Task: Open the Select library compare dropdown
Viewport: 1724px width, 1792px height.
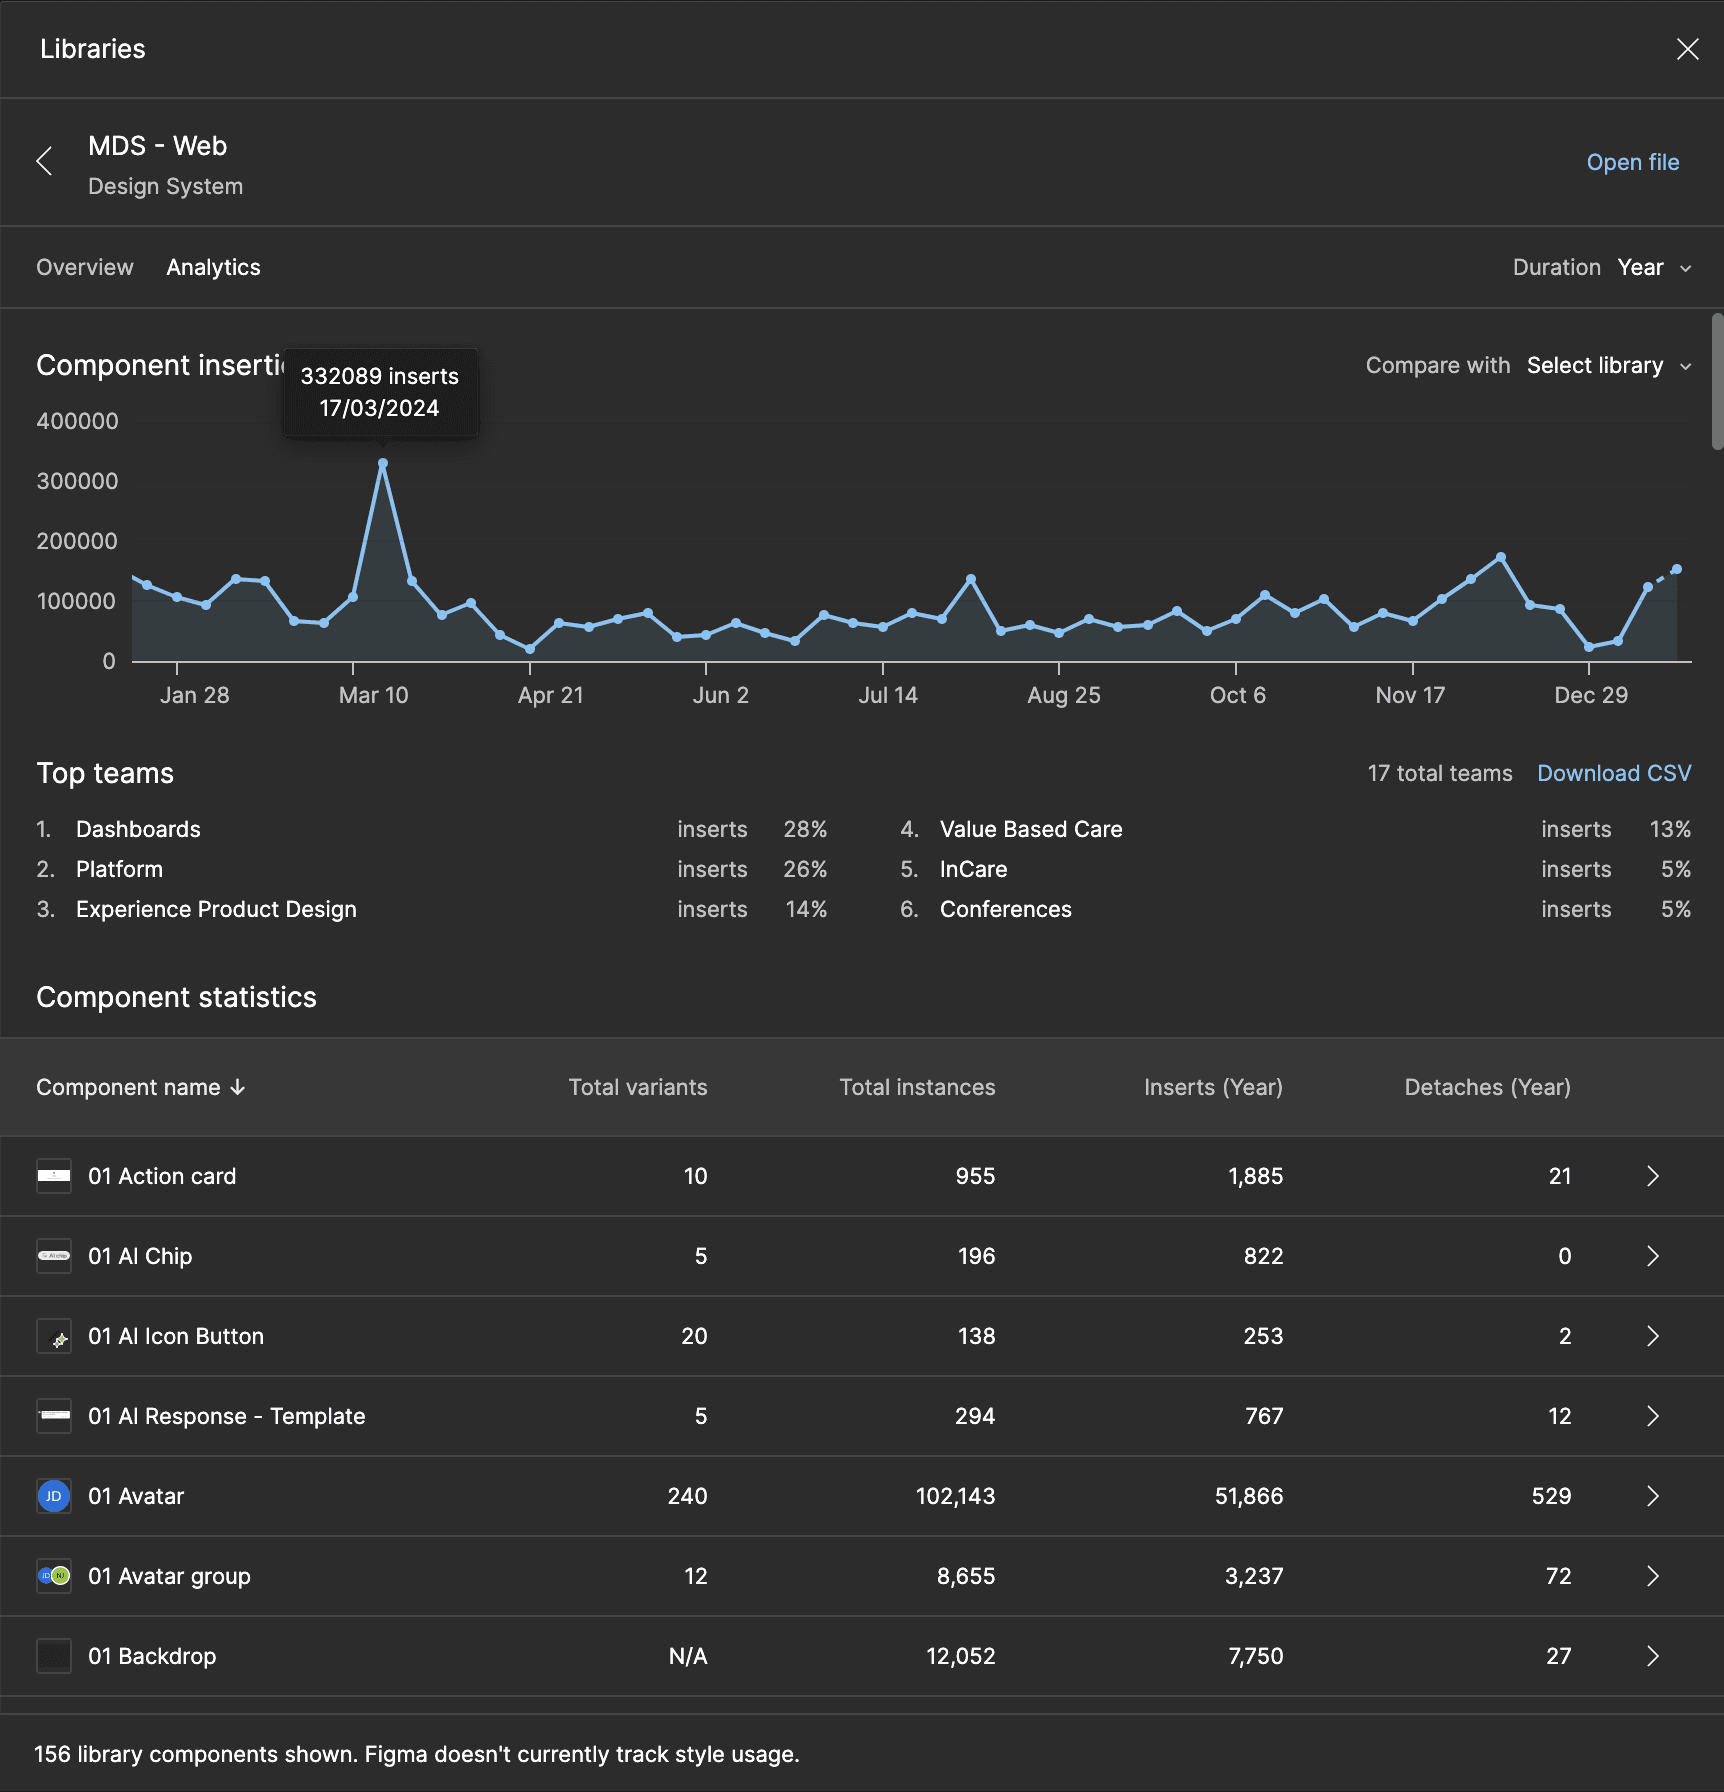Action: click(x=1609, y=365)
